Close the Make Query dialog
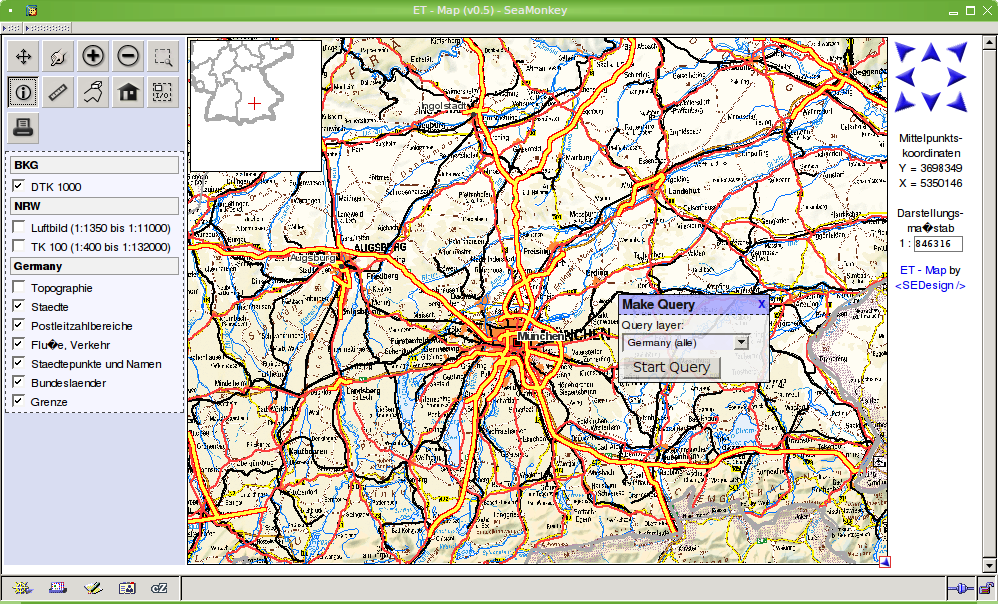 tap(761, 304)
